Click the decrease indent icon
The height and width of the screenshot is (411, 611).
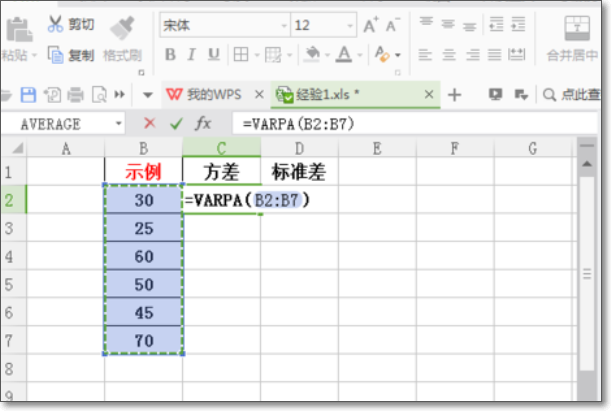(496, 24)
